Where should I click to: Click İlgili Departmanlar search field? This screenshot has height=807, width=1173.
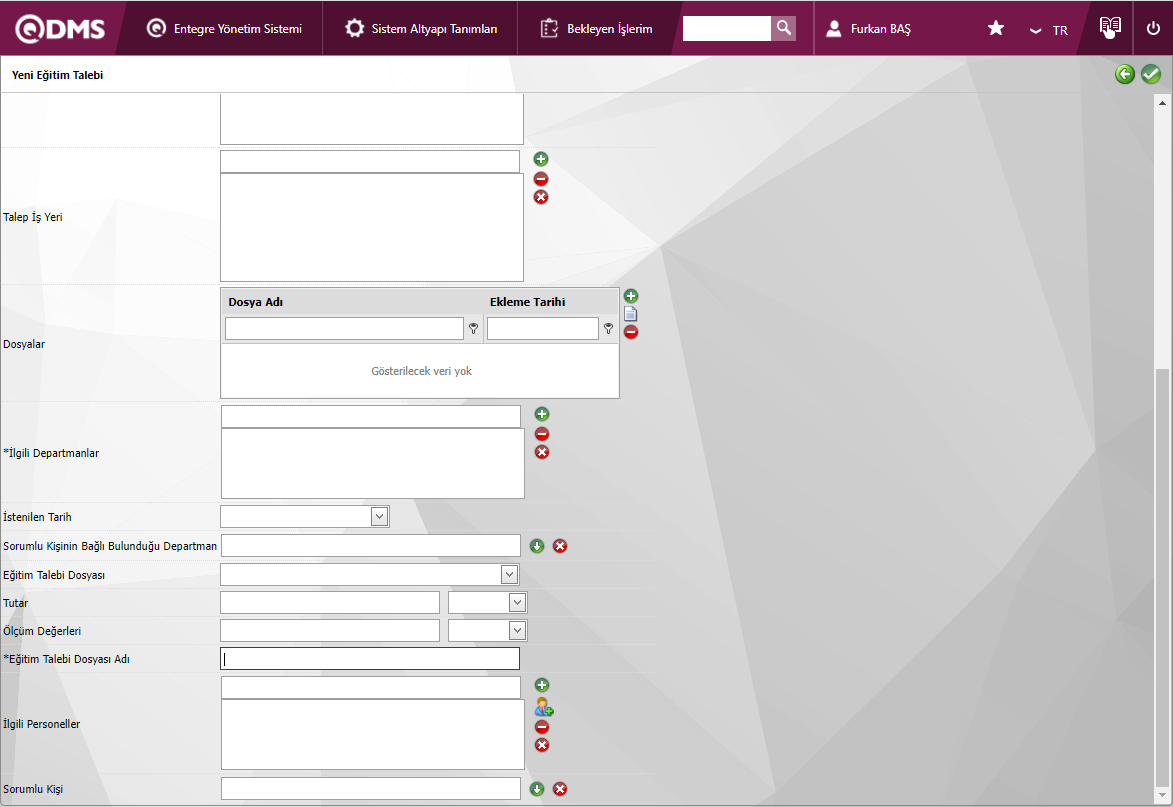tap(371, 416)
